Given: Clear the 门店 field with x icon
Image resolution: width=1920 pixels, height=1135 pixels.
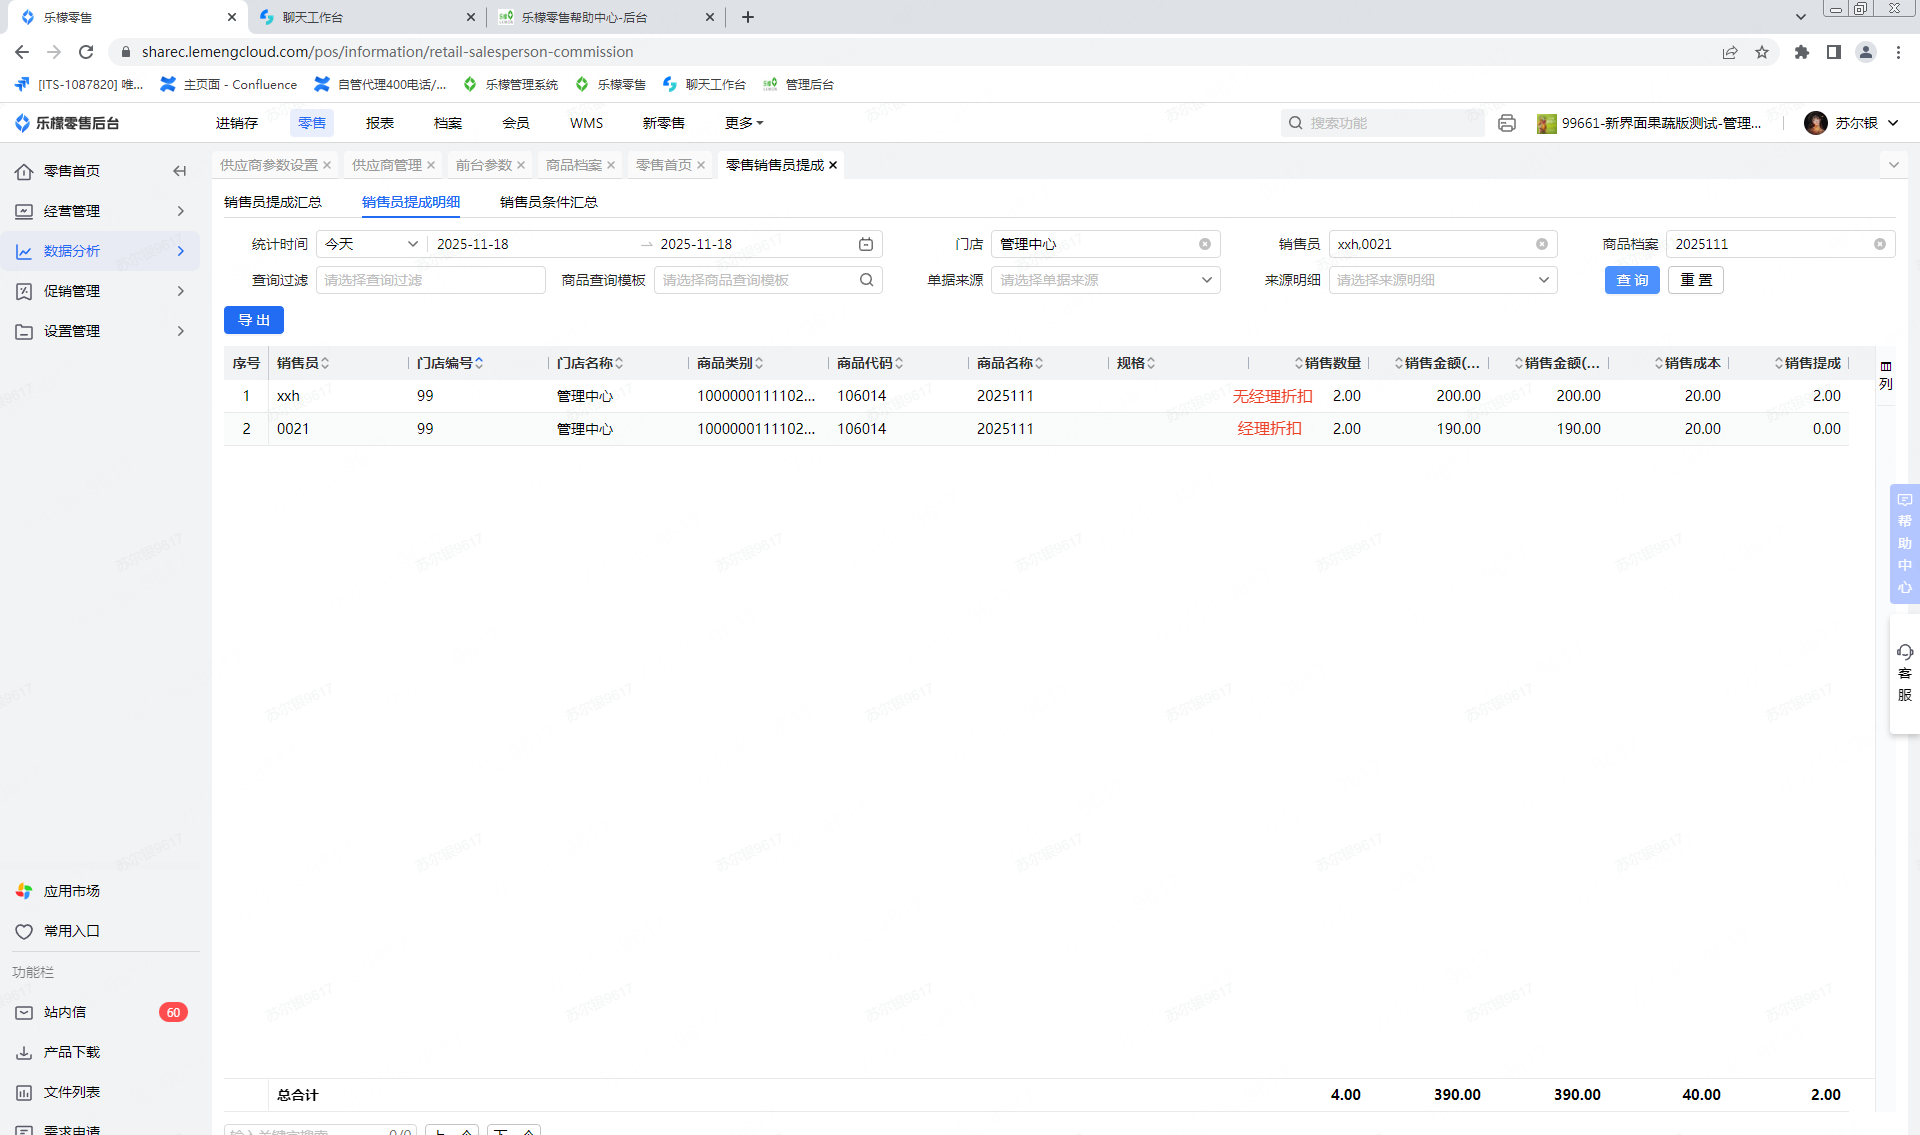Looking at the screenshot, I should click(x=1205, y=244).
